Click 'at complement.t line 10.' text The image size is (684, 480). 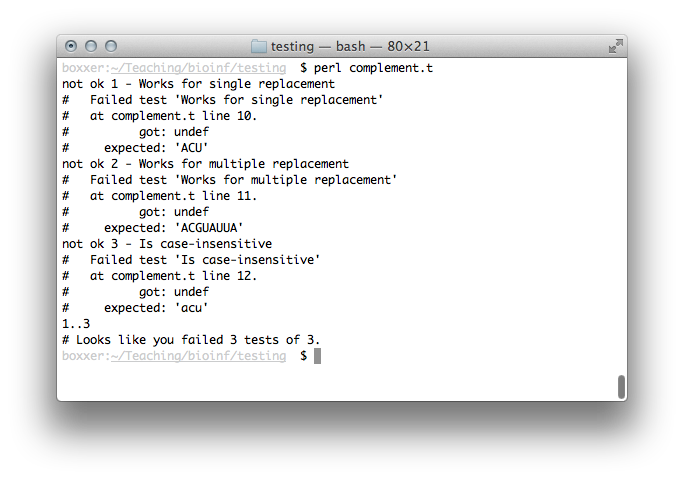click(173, 116)
